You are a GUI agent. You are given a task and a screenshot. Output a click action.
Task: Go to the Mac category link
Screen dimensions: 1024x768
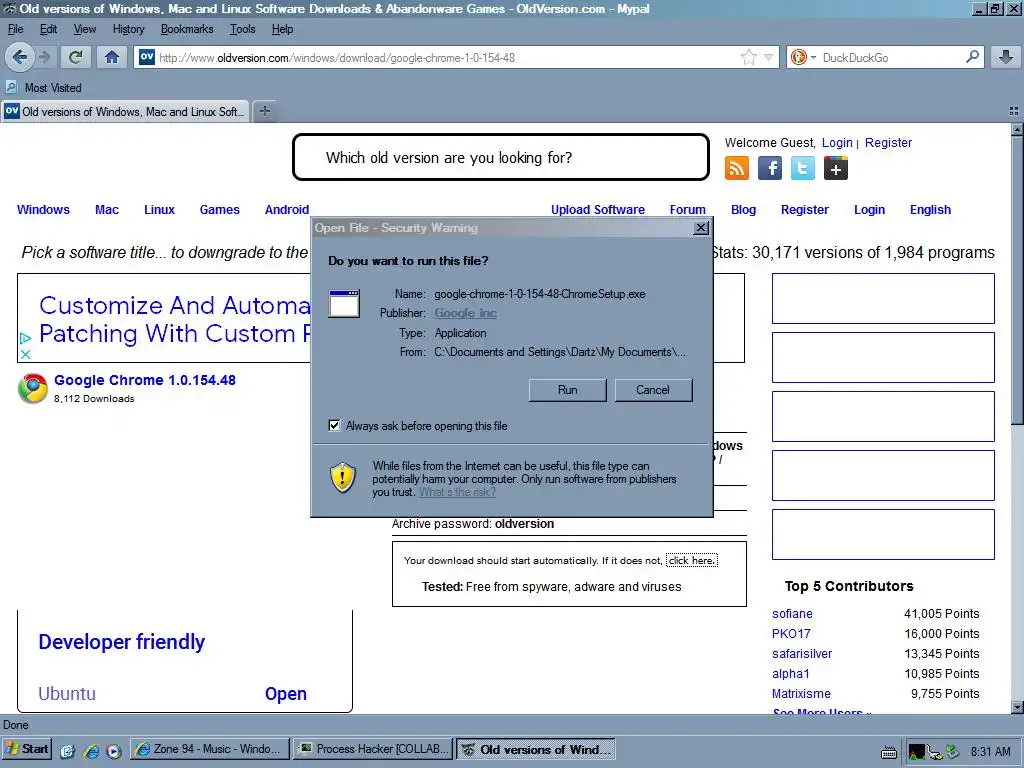tap(107, 210)
